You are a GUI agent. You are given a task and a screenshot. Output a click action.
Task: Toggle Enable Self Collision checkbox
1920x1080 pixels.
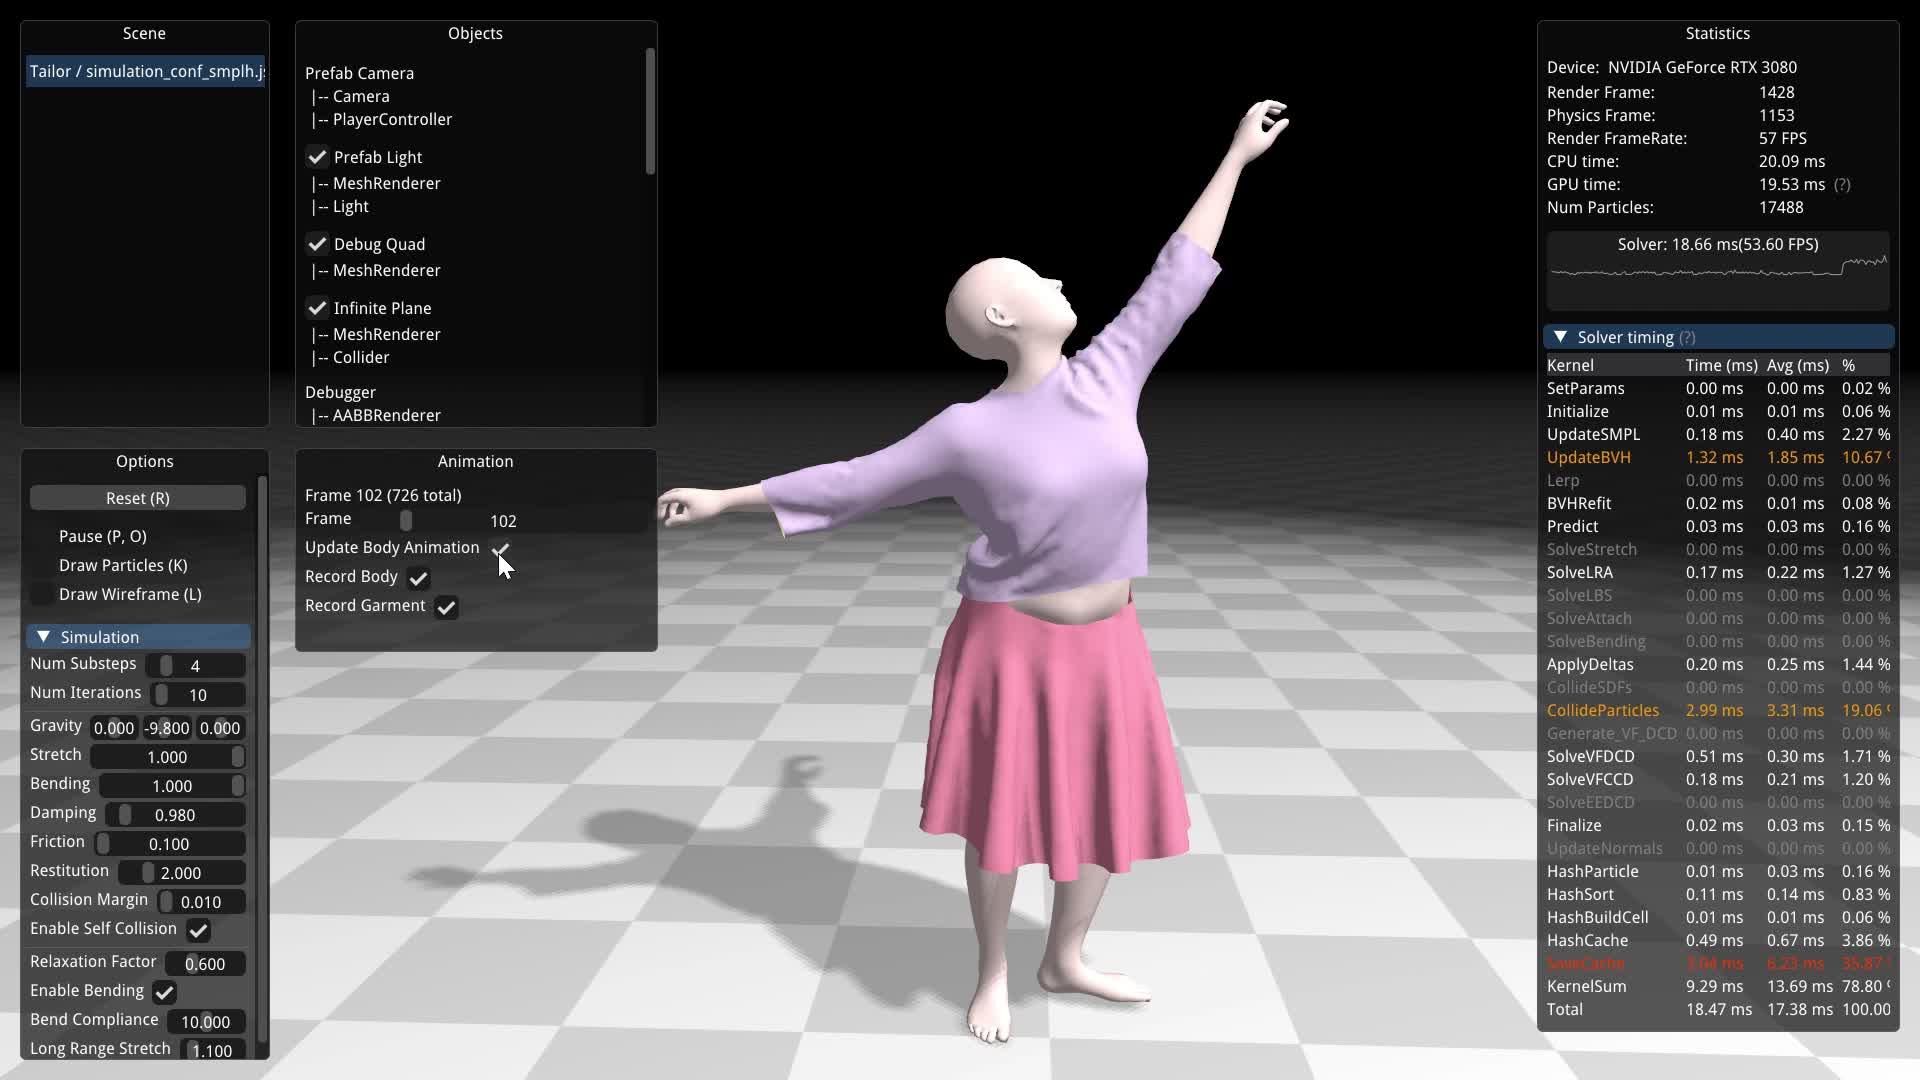[x=198, y=930]
